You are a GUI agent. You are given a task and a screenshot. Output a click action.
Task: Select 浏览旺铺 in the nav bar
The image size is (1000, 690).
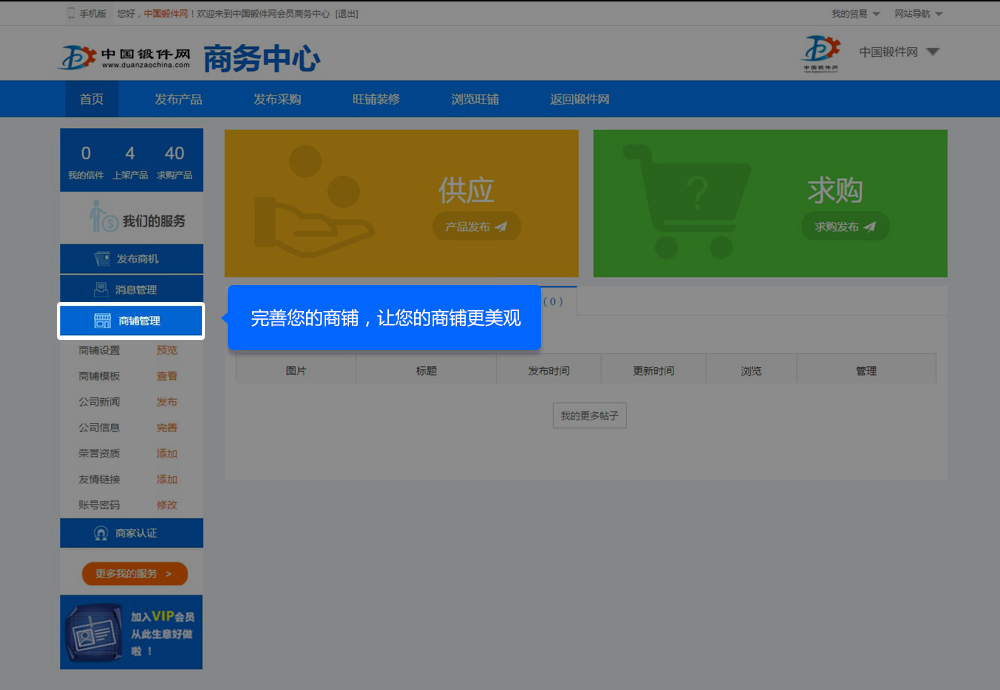tap(474, 99)
